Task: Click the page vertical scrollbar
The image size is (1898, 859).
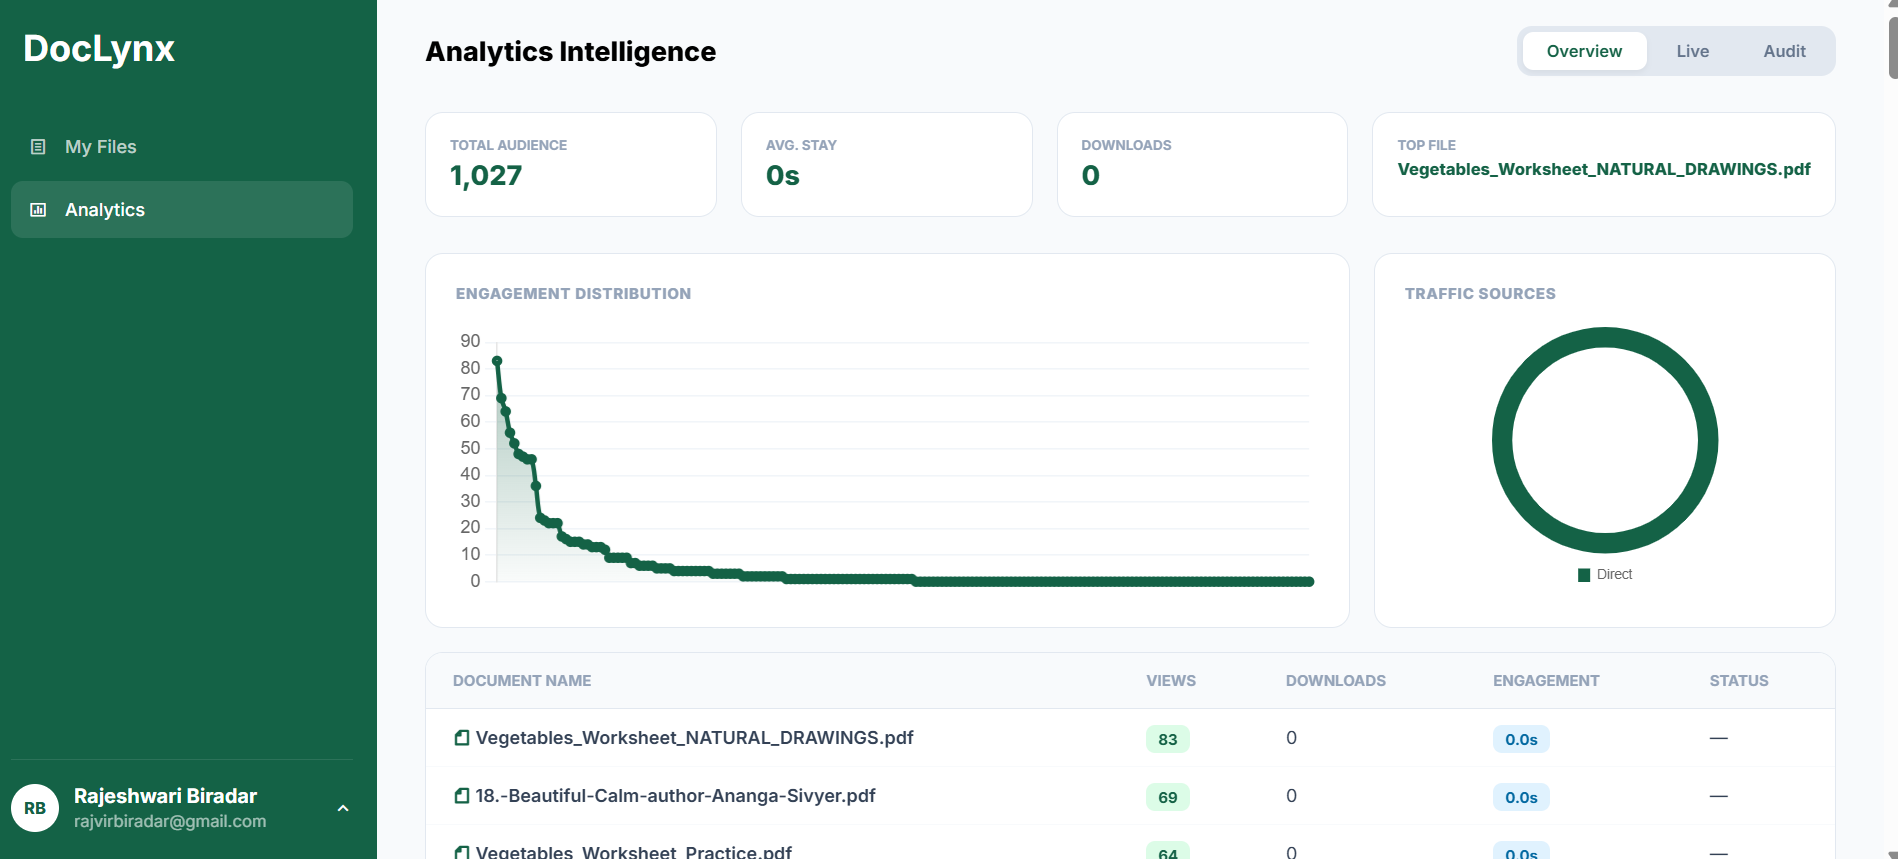Action: [x=1891, y=45]
